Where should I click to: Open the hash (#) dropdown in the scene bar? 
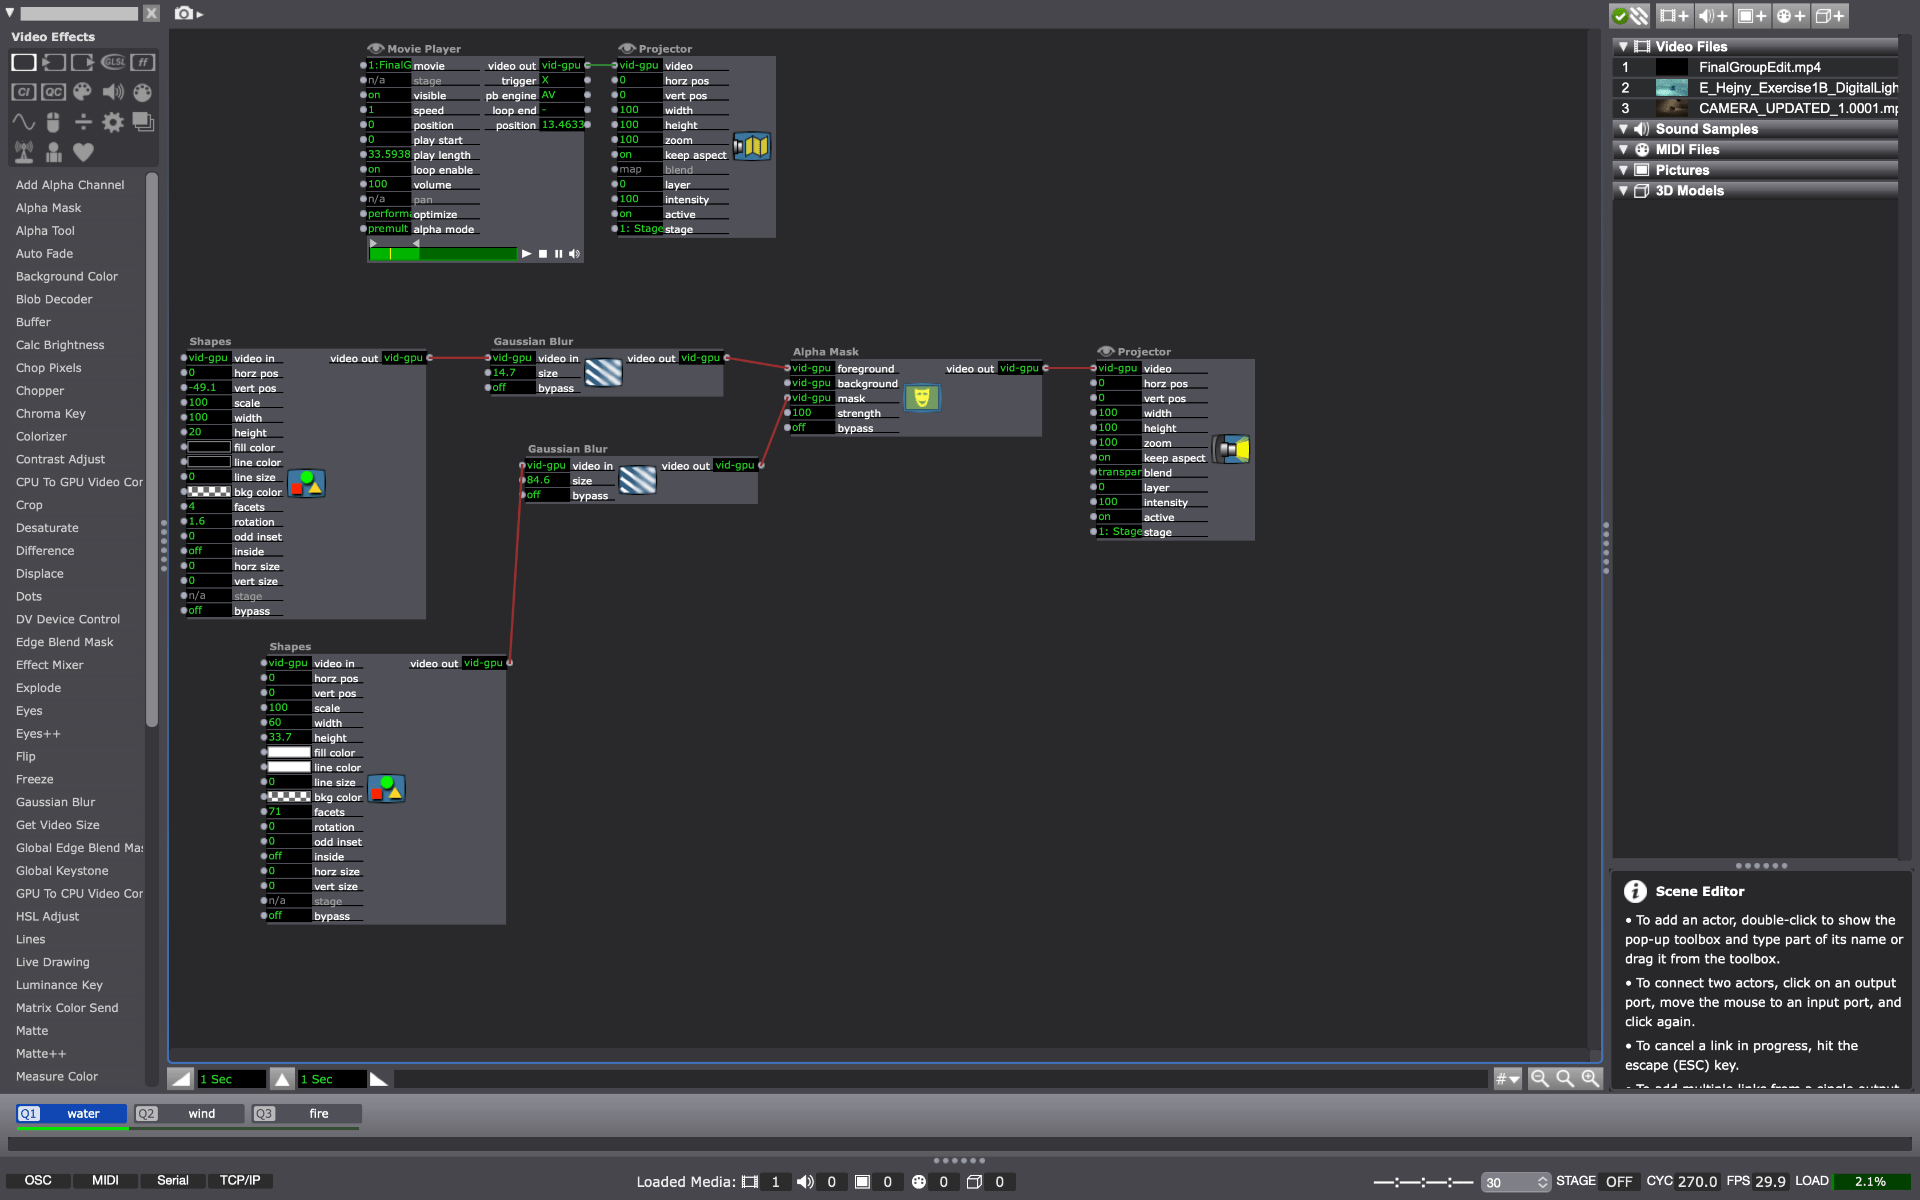(x=1507, y=1078)
